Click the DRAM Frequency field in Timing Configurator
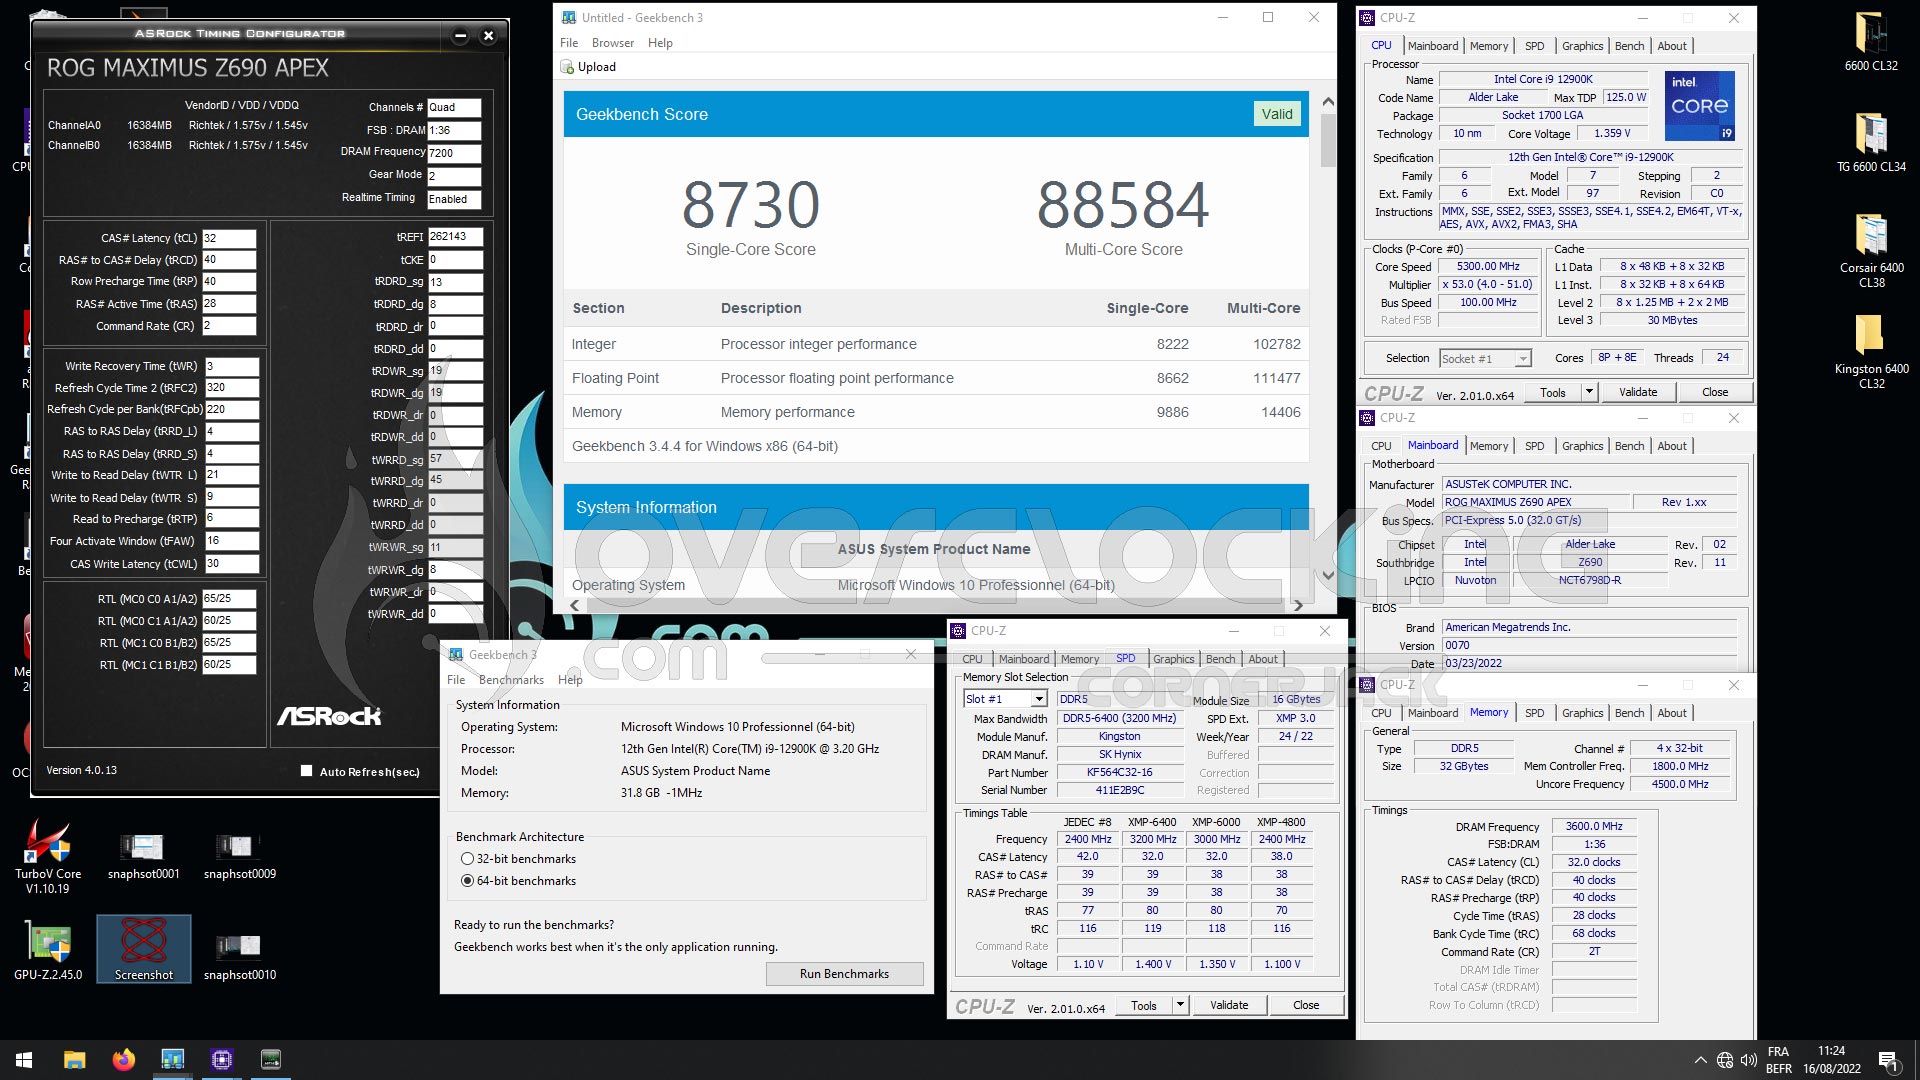 tap(454, 153)
